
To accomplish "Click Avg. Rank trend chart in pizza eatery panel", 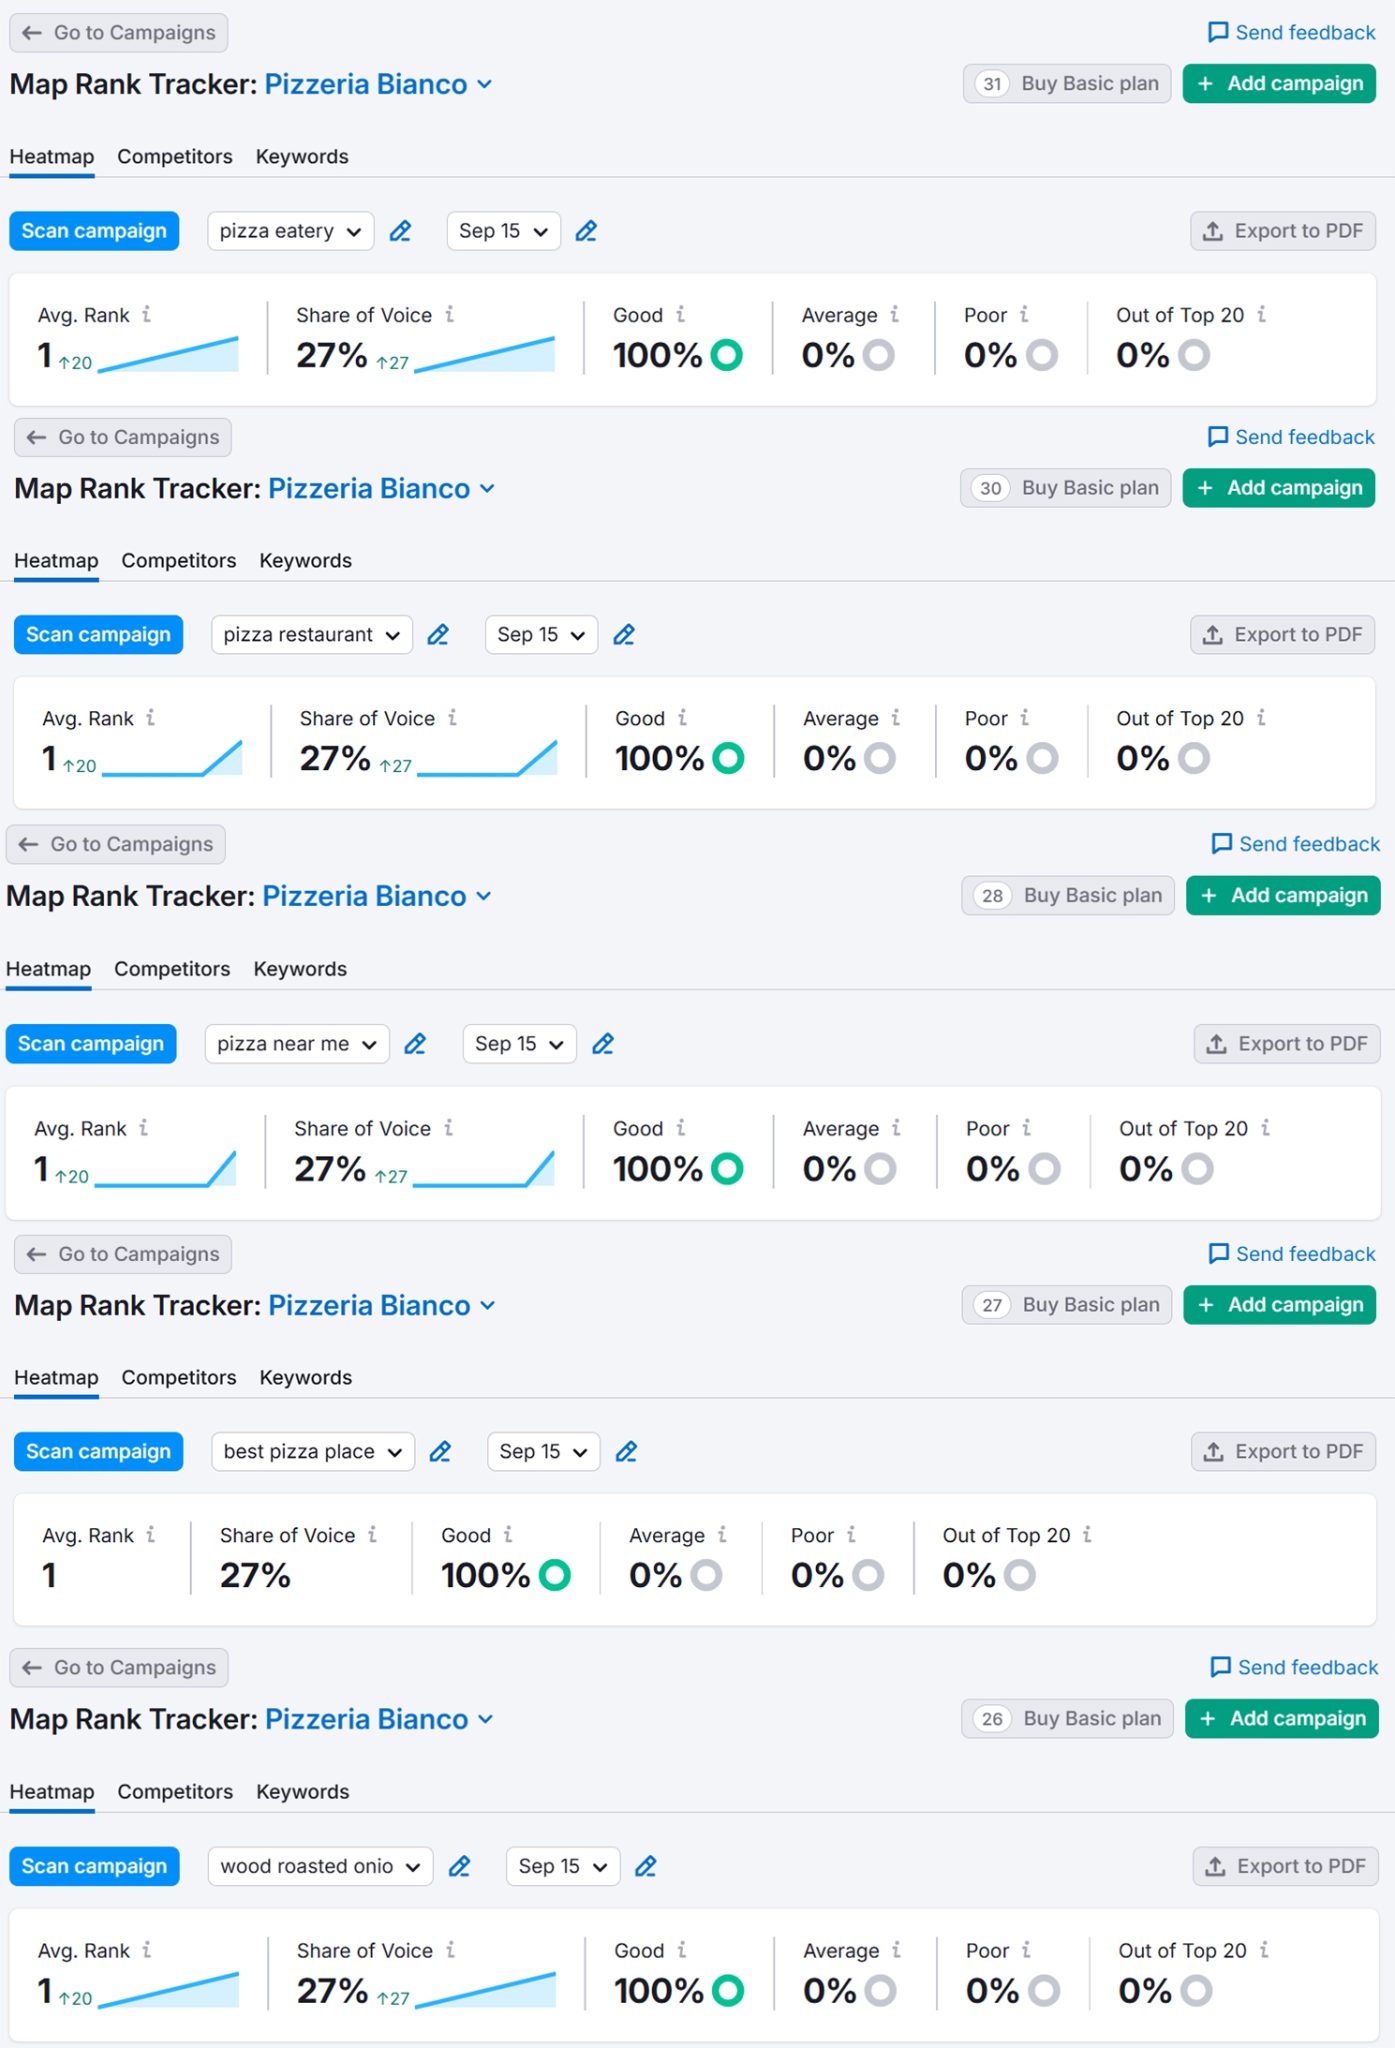I will [168, 356].
